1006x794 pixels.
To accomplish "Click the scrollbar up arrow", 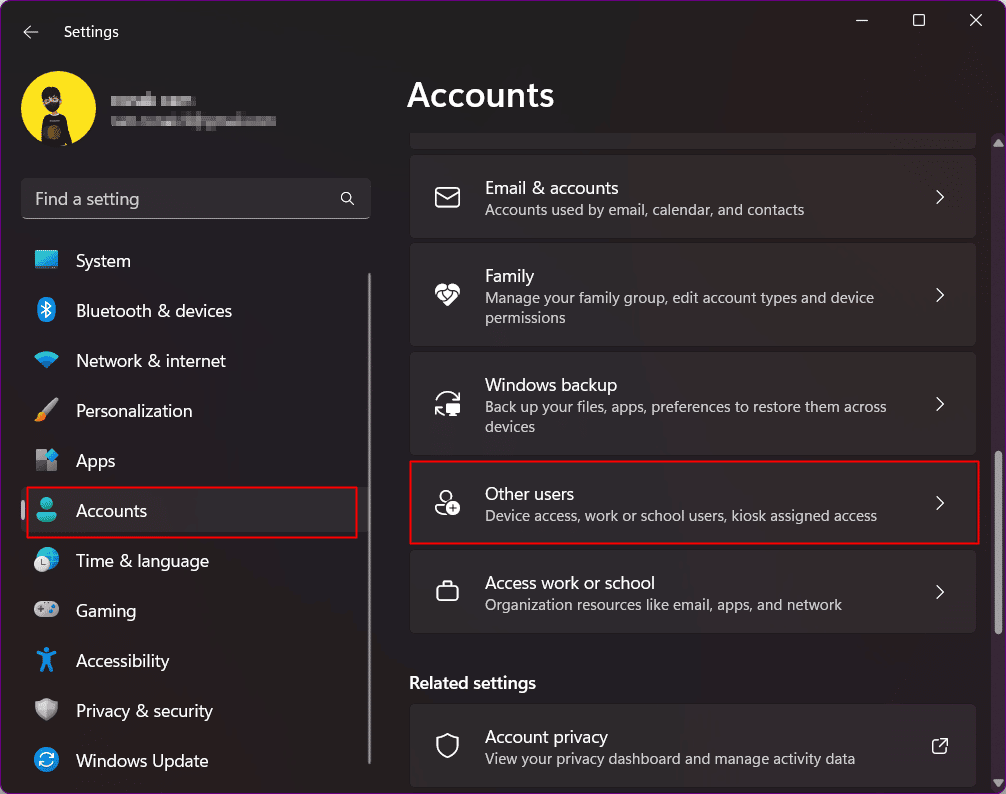I will pos(998,143).
